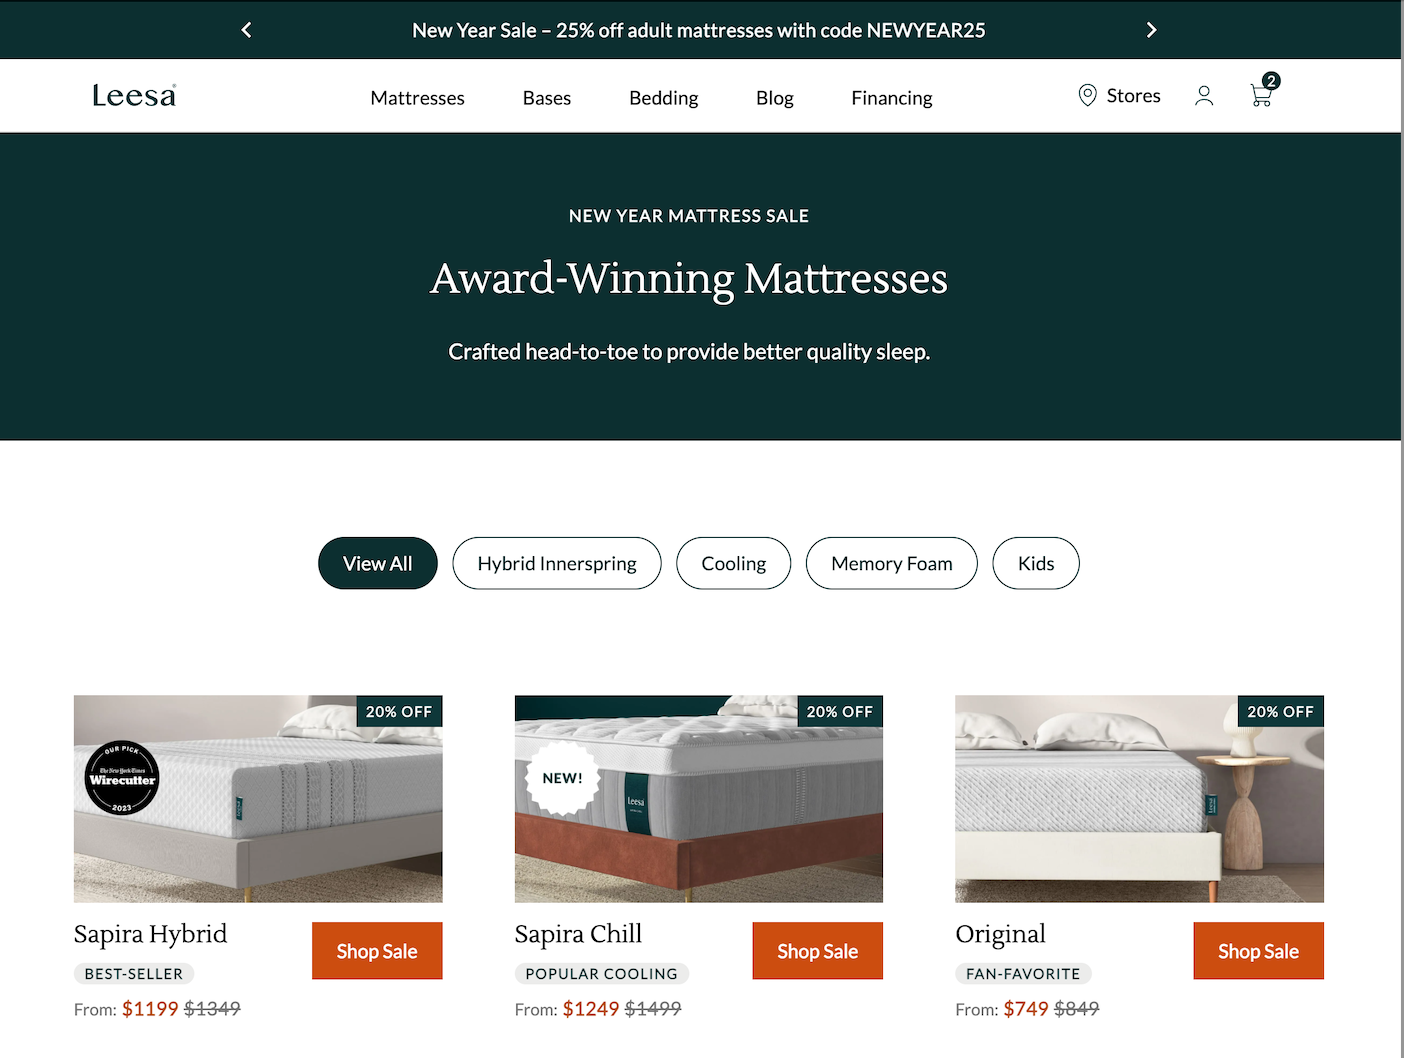Click the BEST-SELLER tag
The width and height of the screenshot is (1404, 1058).
(134, 974)
